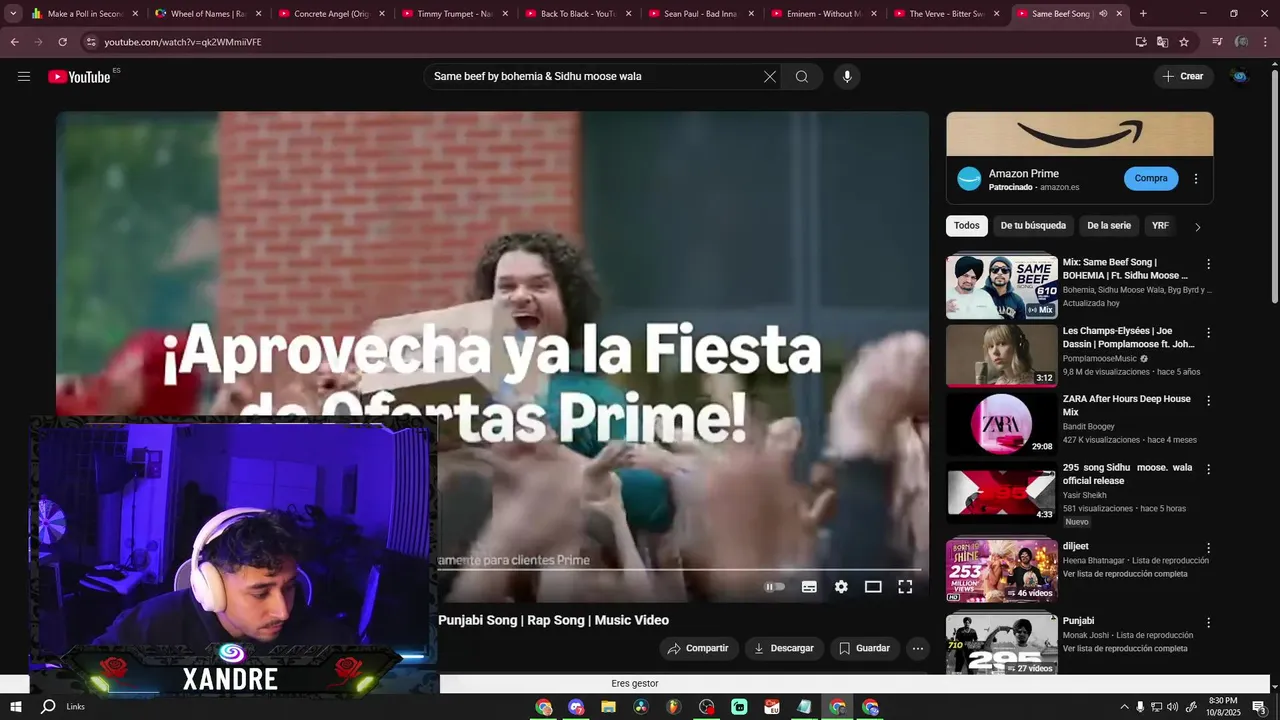The height and width of the screenshot is (720, 1280).
Task: Toggle subtitles on the video player
Action: (809, 587)
